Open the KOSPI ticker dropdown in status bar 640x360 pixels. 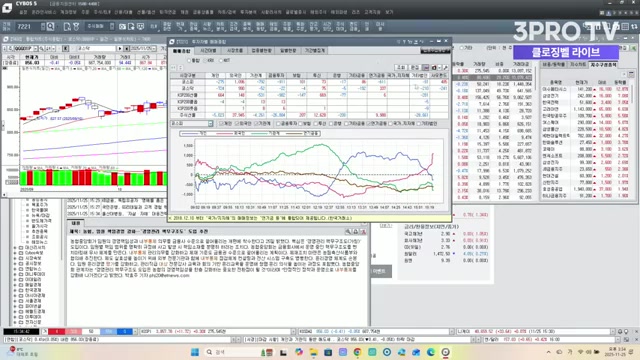pos(293,331)
